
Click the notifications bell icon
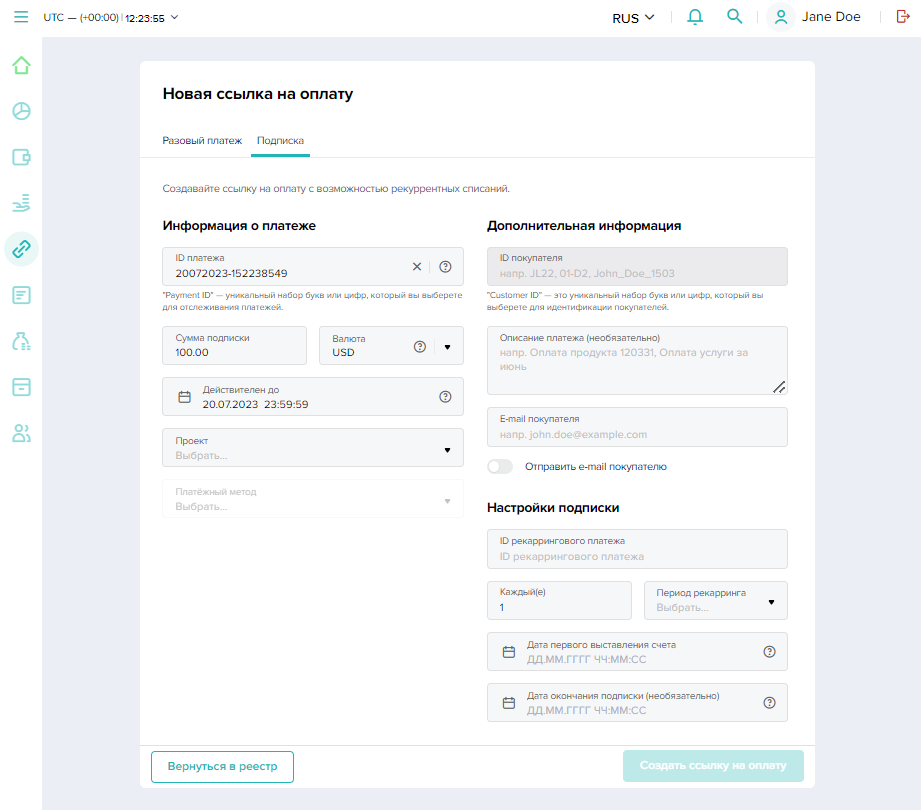(695, 17)
